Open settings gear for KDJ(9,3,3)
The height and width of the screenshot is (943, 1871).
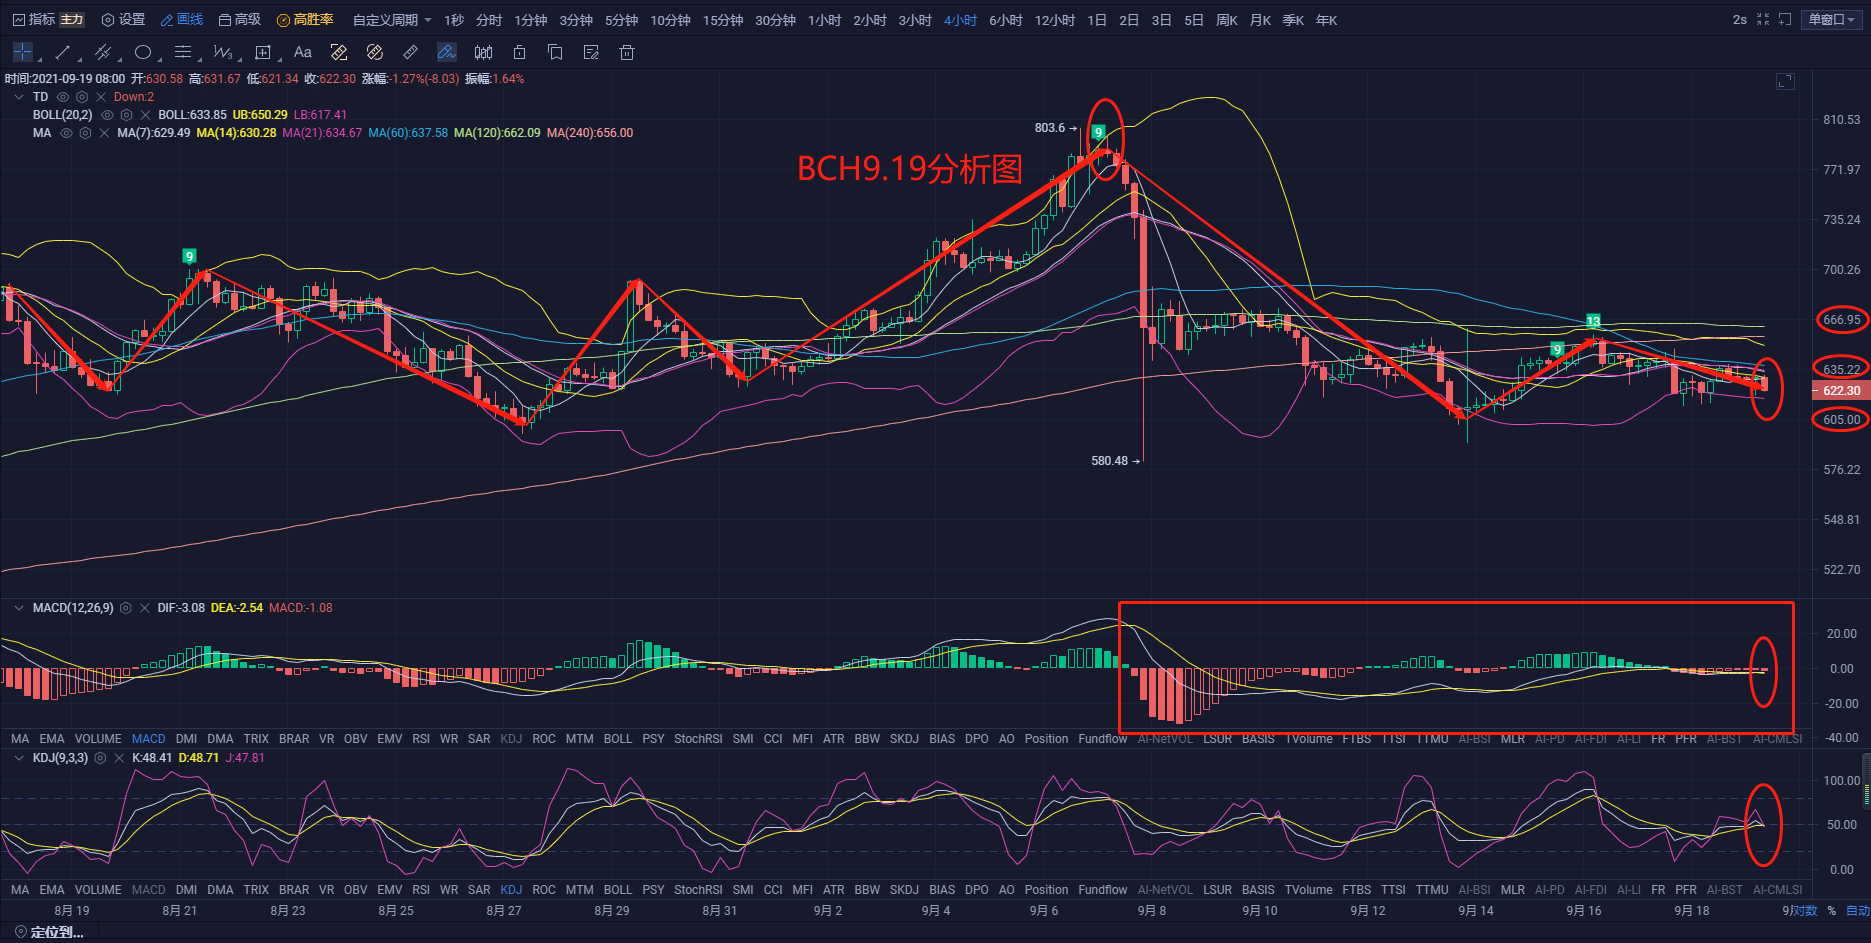coord(100,758)
